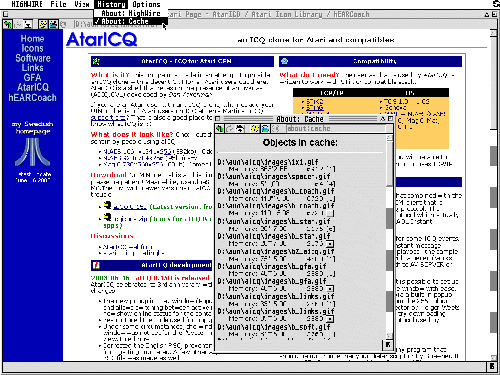This screenshot has width=500, height=375.
Task: Open my Swedish homepage link
Action: 32,128
